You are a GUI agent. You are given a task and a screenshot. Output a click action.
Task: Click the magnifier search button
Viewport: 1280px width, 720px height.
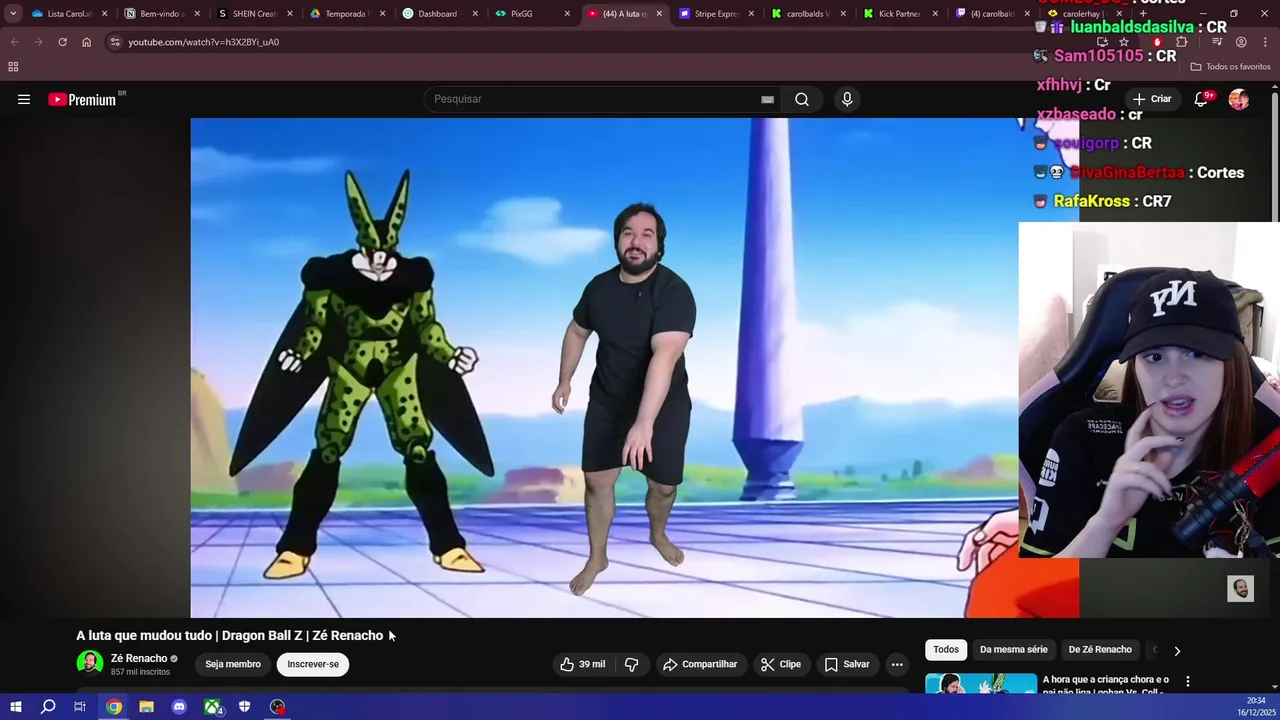802,99
